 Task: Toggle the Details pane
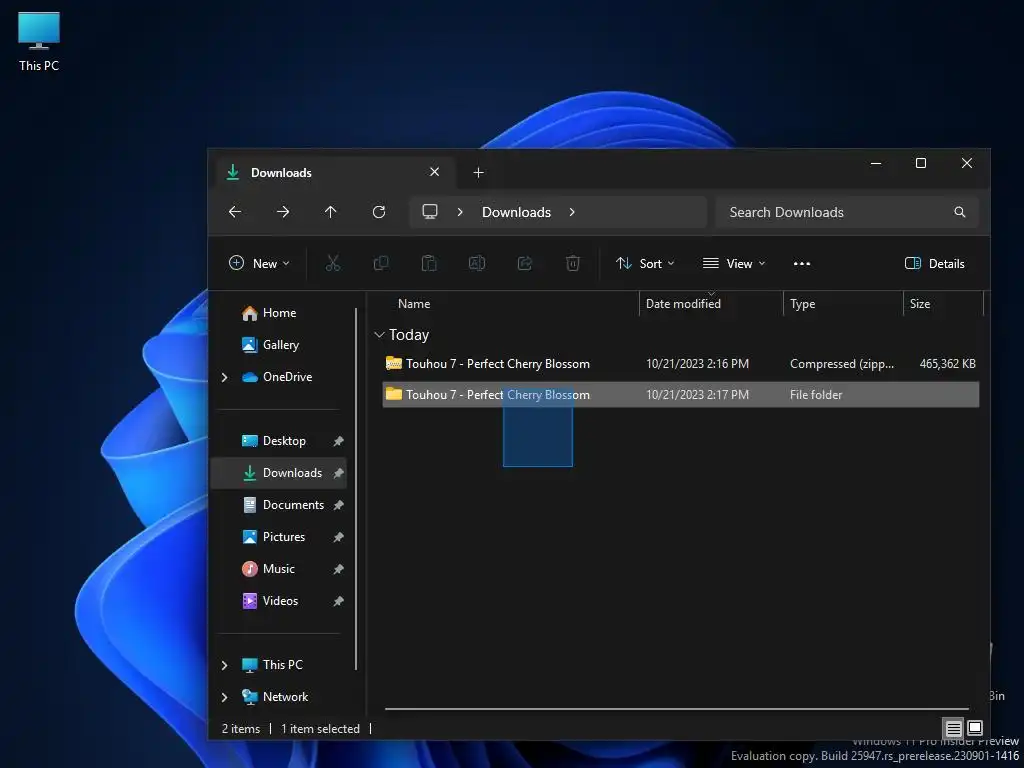tap(935, 263)
